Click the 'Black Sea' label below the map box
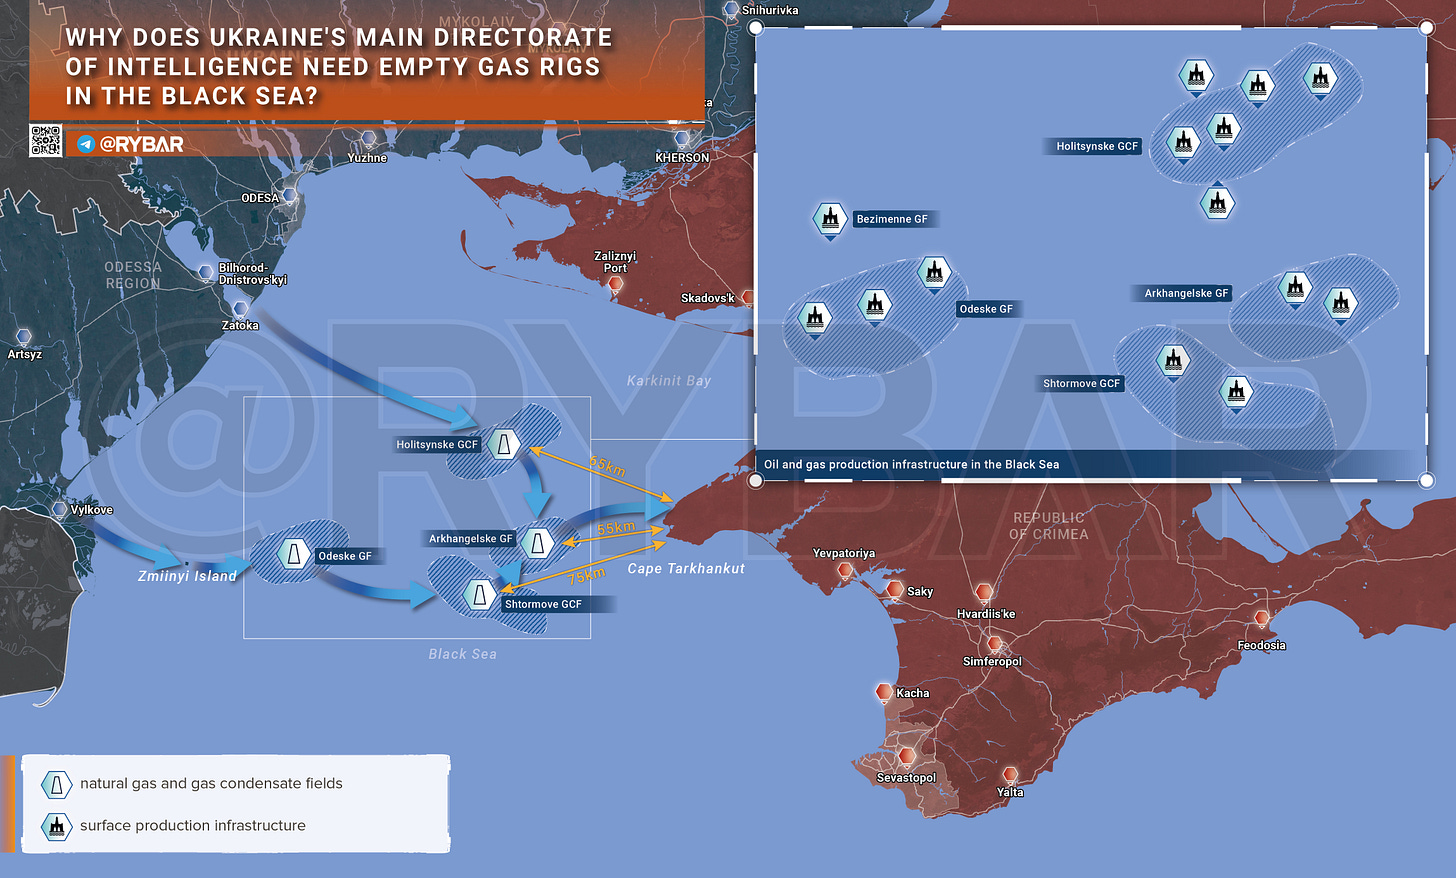 pos(462,654)
